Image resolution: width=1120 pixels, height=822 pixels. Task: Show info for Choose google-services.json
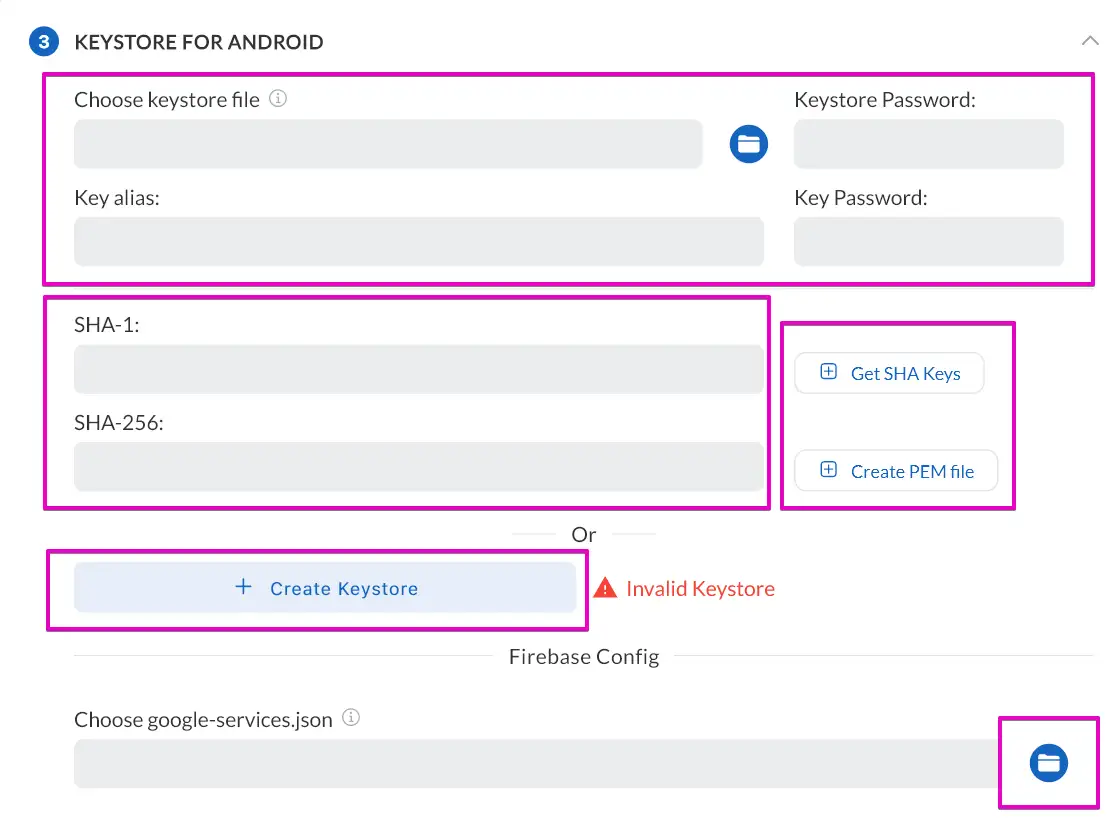(x=351, y=718)
